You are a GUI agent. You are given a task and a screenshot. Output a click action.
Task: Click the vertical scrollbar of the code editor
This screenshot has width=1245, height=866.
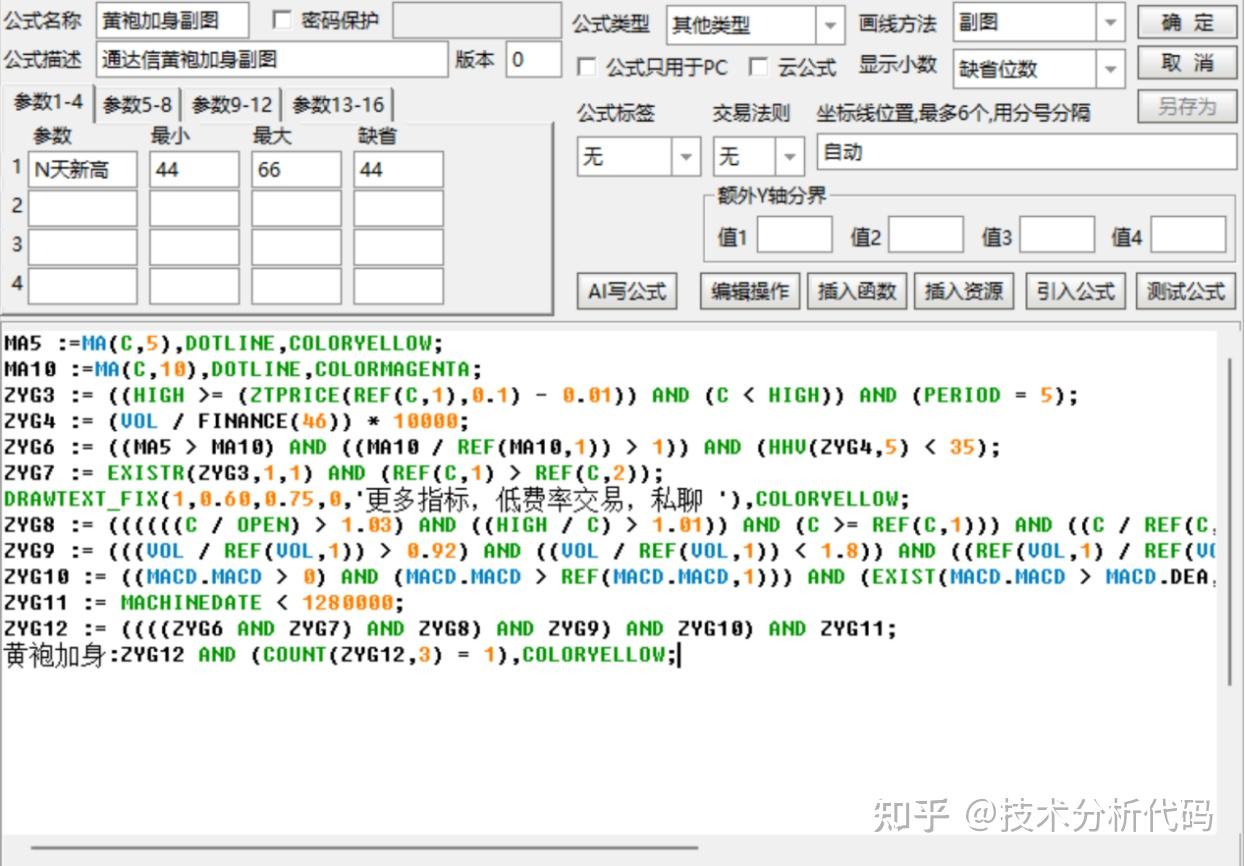point(1229,520)
